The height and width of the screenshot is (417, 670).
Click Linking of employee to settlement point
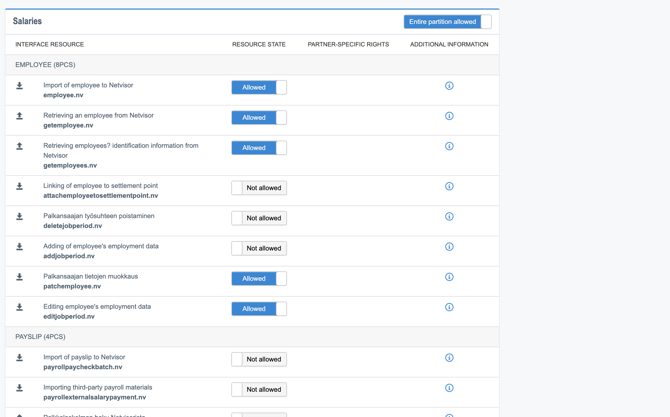pos(100,186)
